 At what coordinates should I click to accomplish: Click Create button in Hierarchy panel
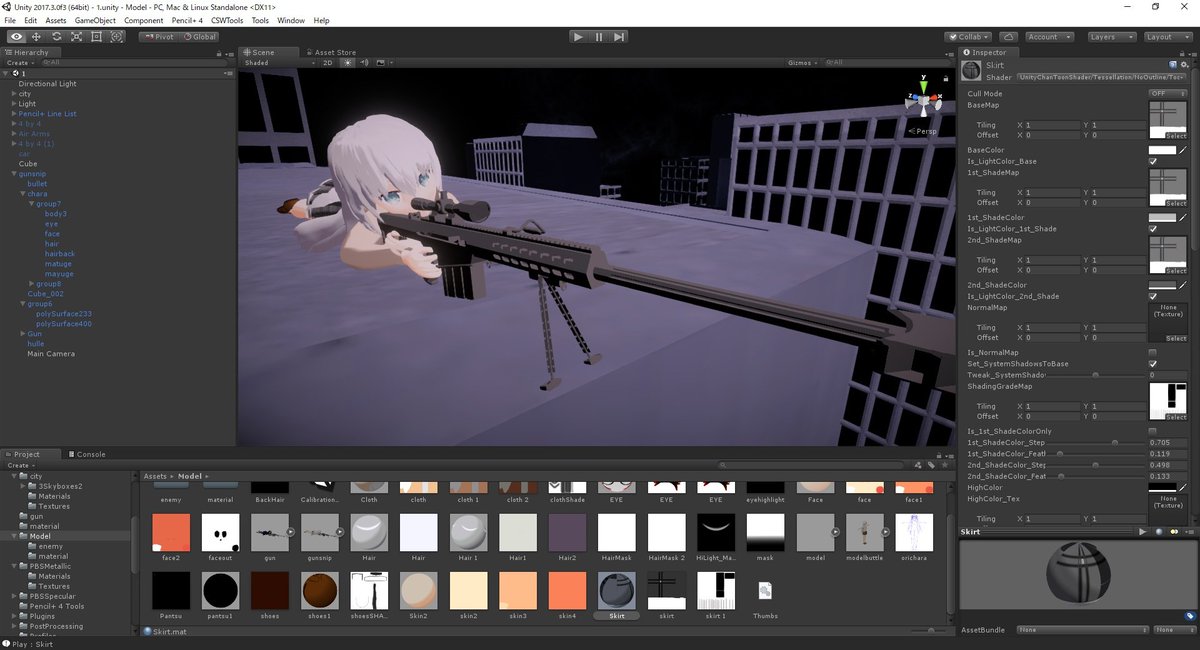point(18,63)
